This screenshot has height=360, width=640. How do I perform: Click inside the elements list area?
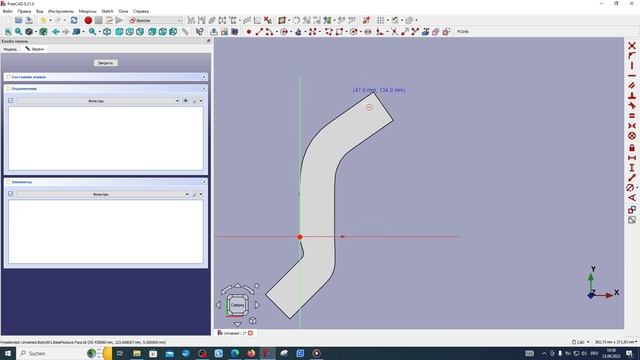click(x=106, y=231)
